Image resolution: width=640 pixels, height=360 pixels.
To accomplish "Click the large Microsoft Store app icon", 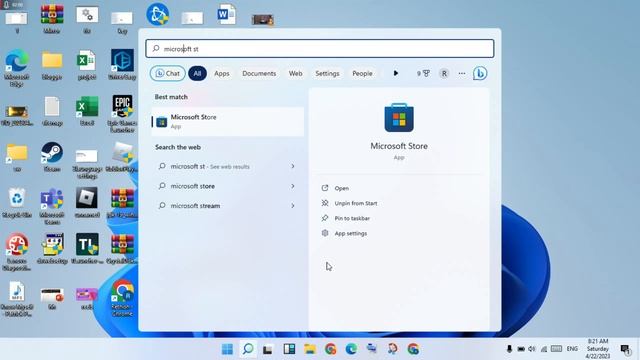I will [x=399, y=118].
